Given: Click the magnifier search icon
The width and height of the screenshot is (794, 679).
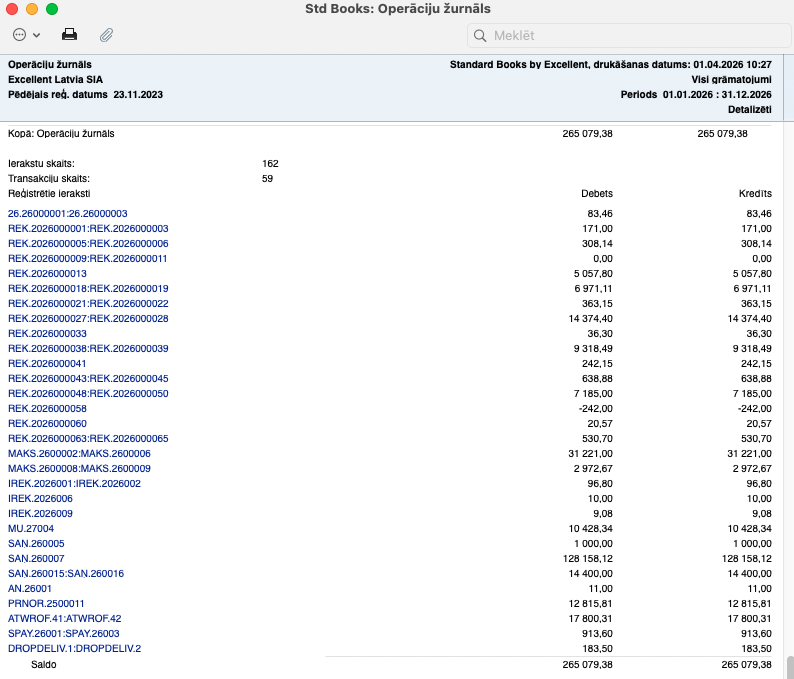Looking at the screenshot, I should pyautogui.click(x=481, y=36).
